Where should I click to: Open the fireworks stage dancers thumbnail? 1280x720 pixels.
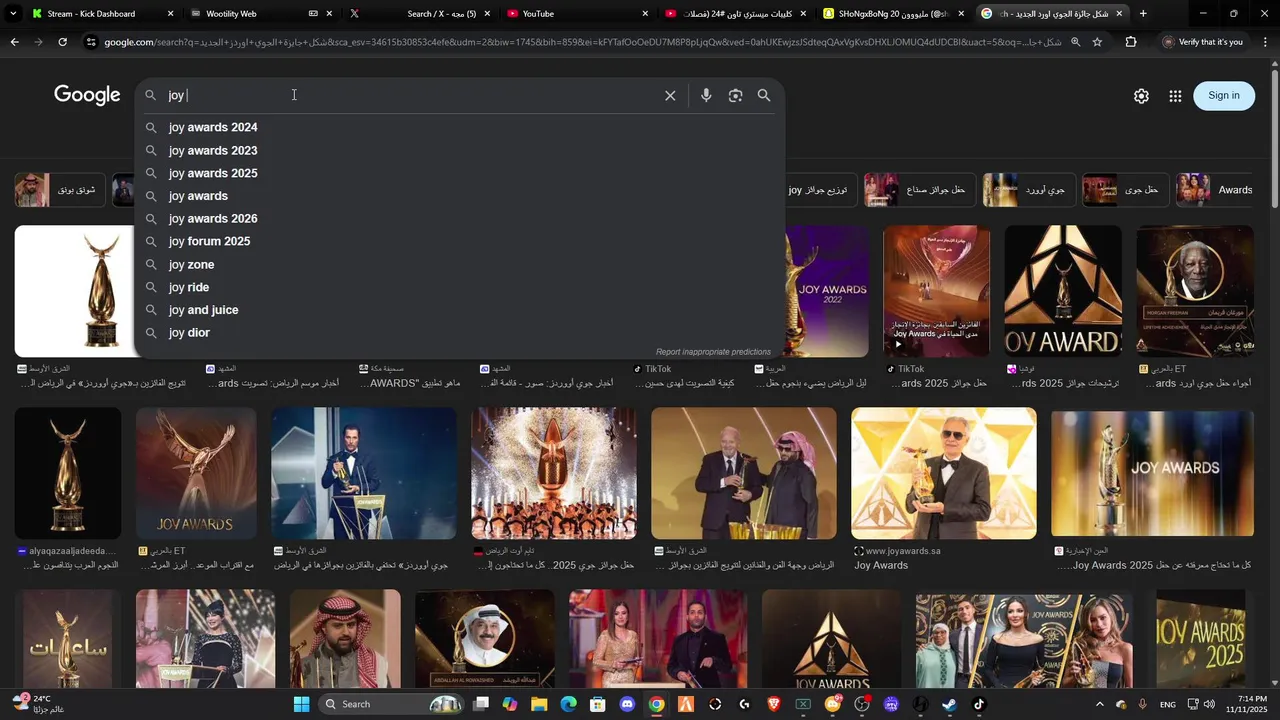click(x=554, y=473)
